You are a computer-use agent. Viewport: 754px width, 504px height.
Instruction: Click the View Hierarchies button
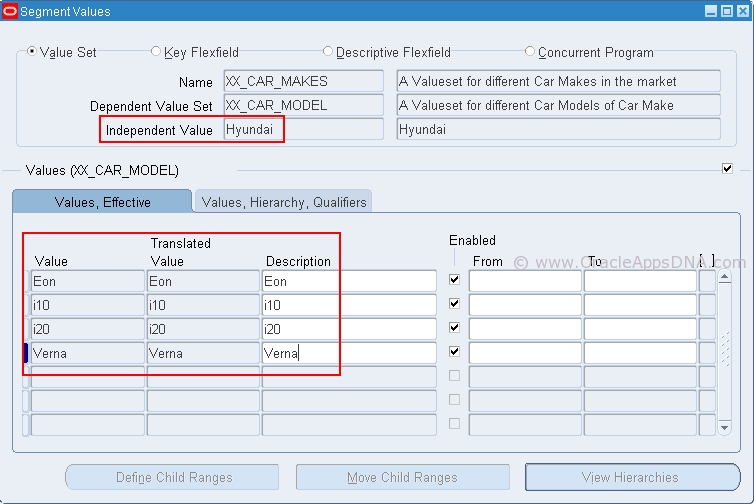coord(632,477)
